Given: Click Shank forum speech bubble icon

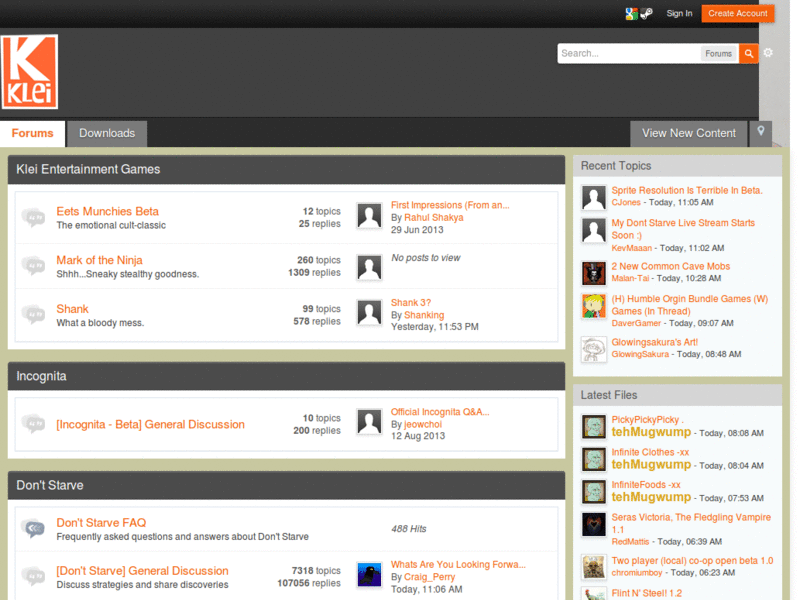Looking at the screenshot, I should [34, 315].
